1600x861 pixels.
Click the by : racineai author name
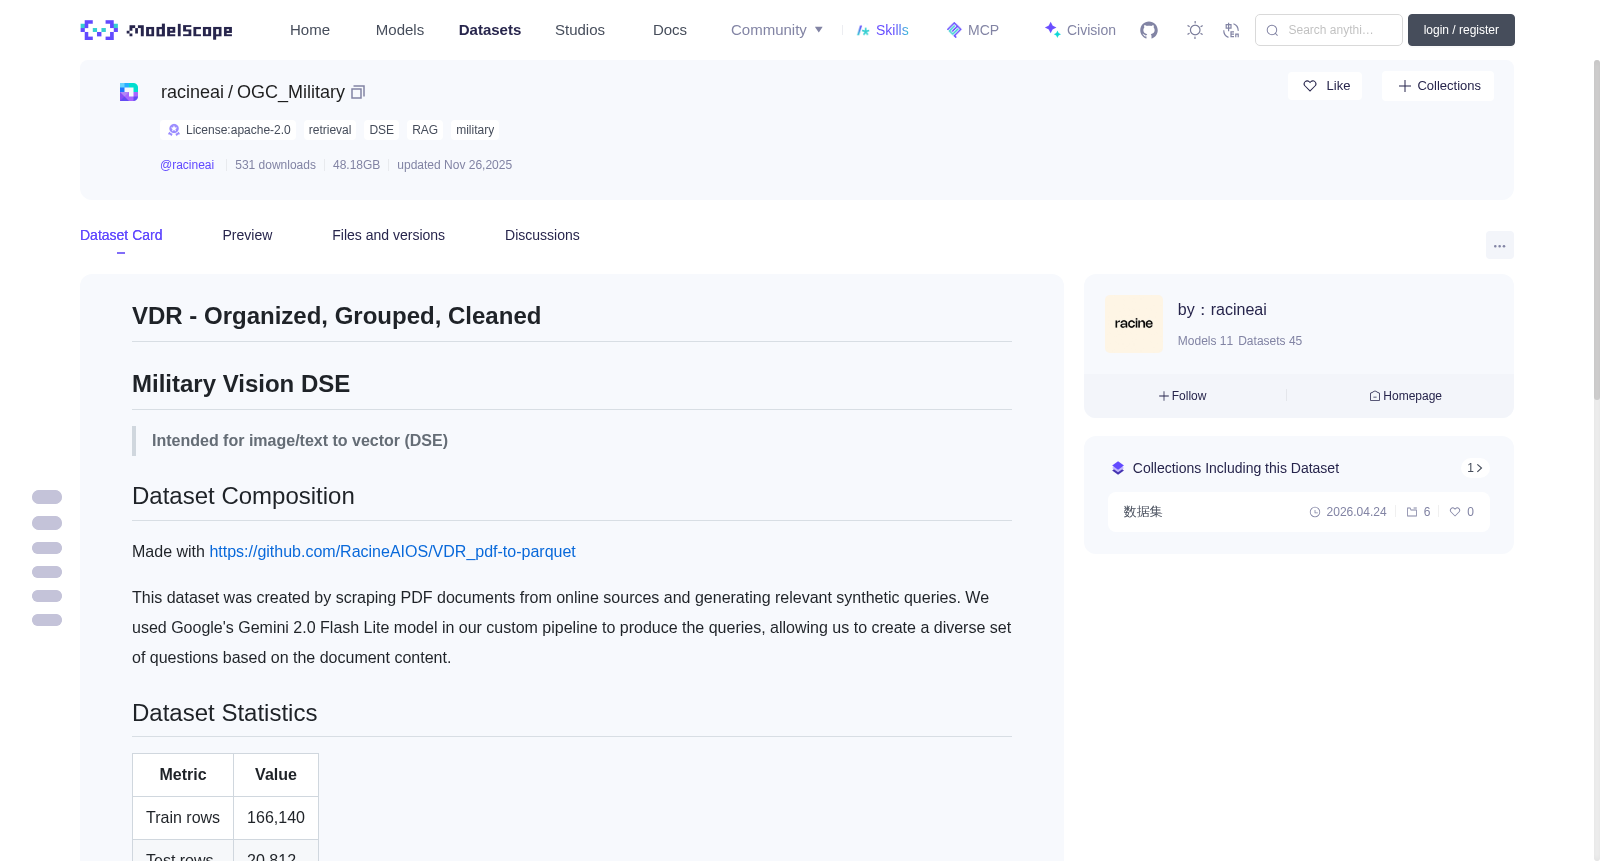(x=1222, y=310)
